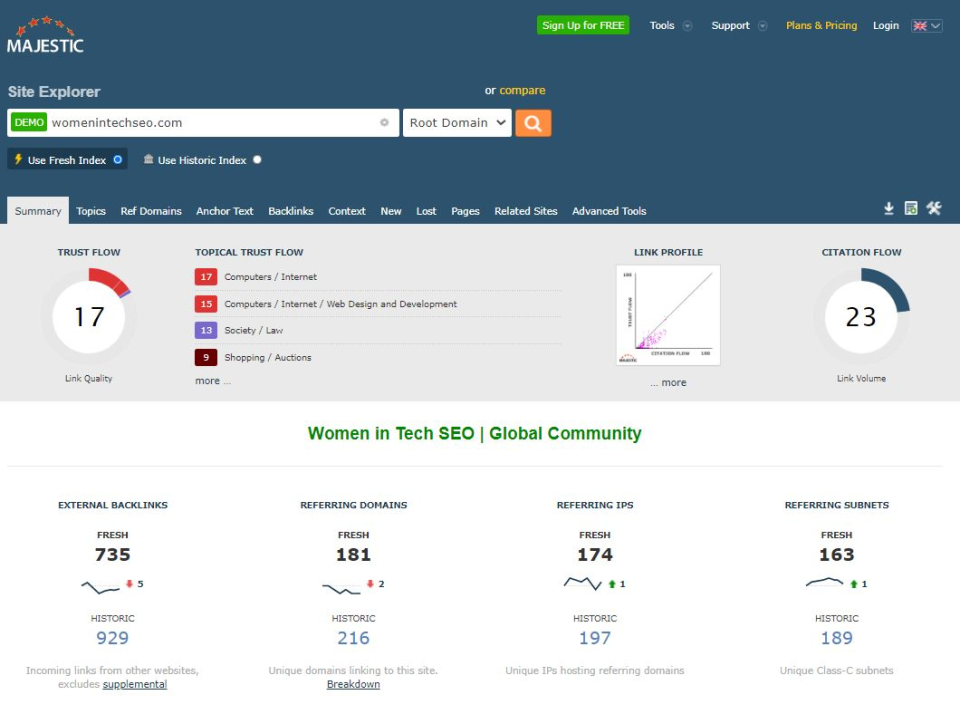
Task: Expand more under Link Profile
Action: pos(668,382)
